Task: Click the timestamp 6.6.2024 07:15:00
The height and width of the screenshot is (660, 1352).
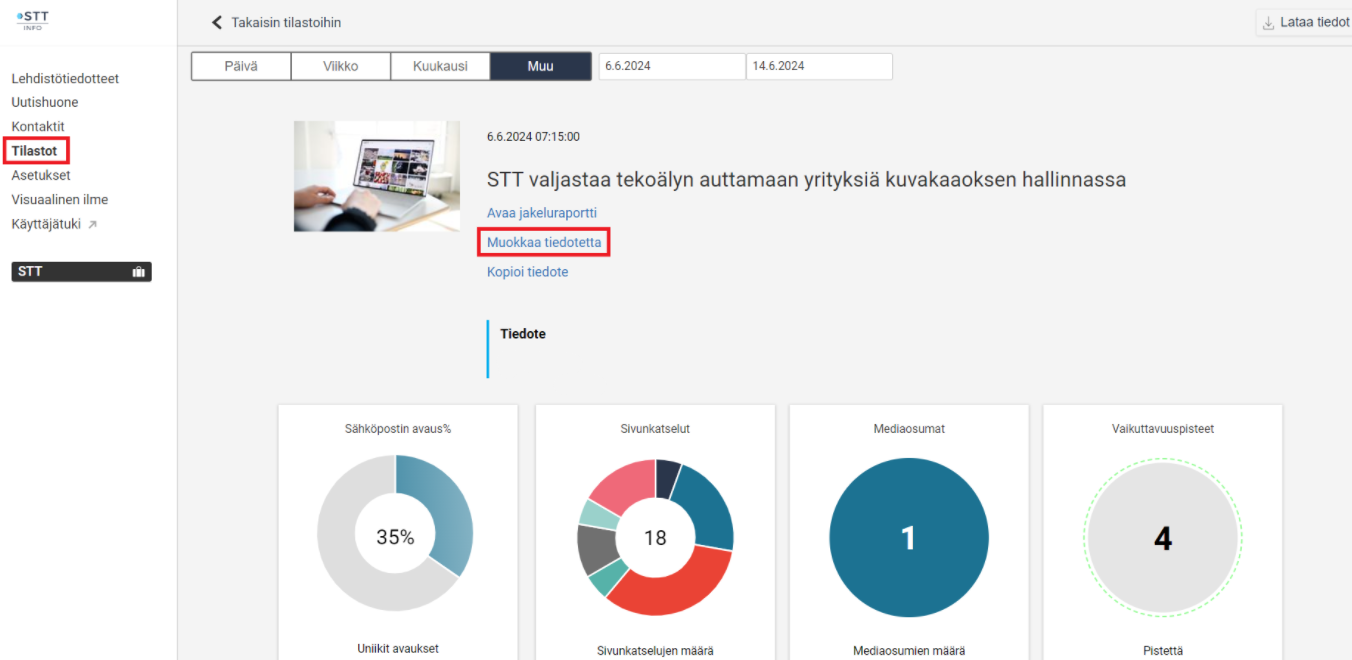Action: click(x=533, y=137)
